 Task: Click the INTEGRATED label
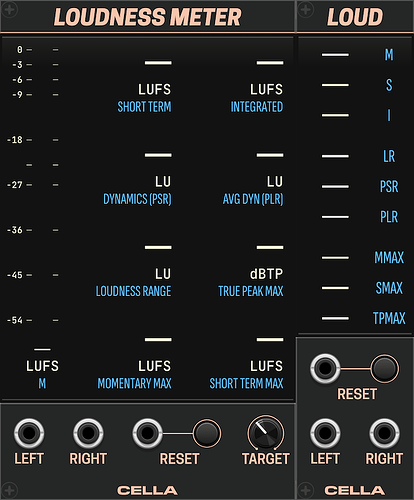(257, 107)
